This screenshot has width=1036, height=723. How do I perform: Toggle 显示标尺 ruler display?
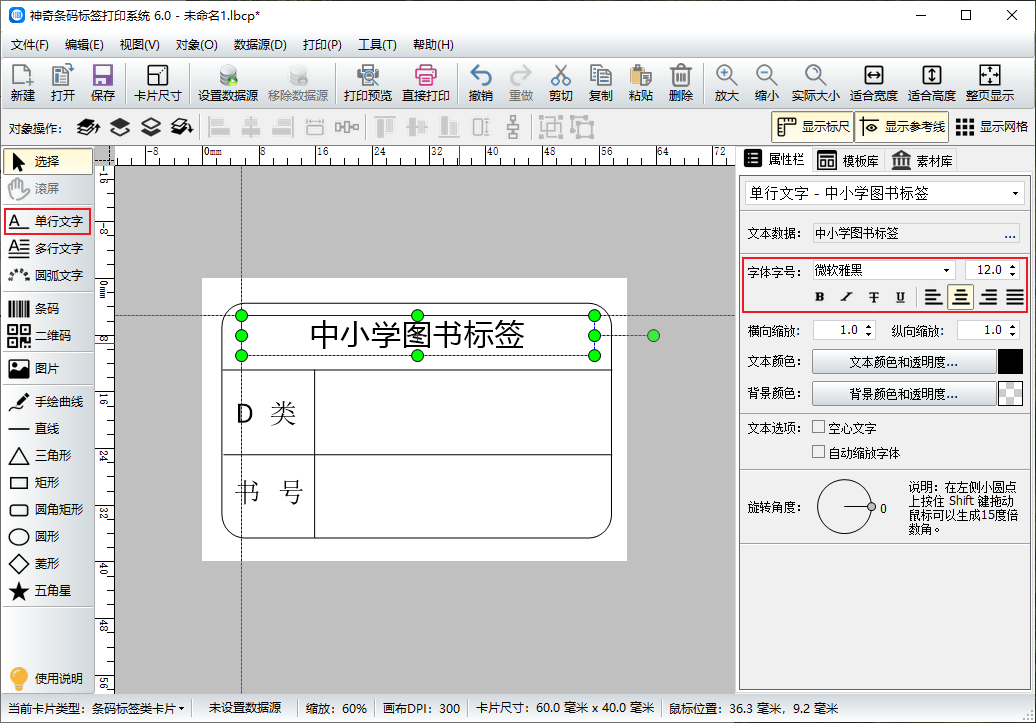pos(813,127)
